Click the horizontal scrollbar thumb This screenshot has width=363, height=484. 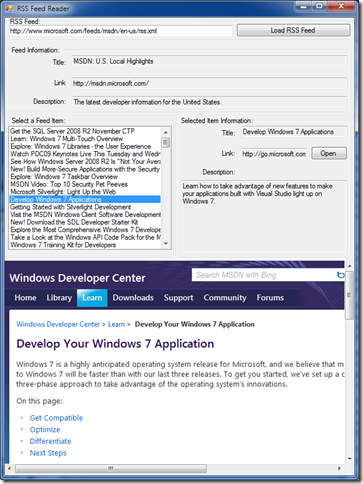coord(111,468)
